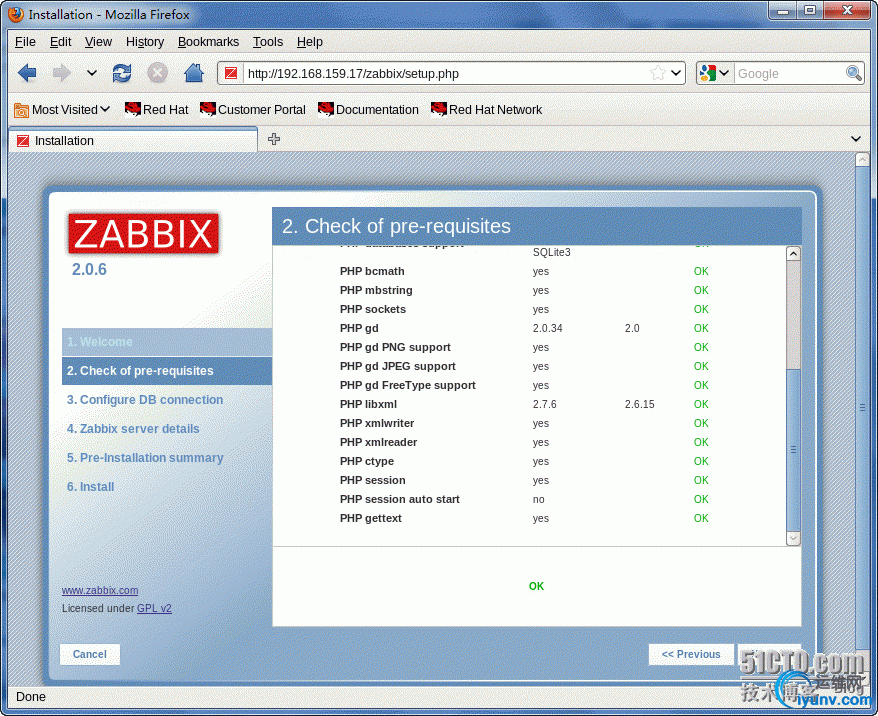
Task: Open the Help menu
Action: tap(310, 42)
